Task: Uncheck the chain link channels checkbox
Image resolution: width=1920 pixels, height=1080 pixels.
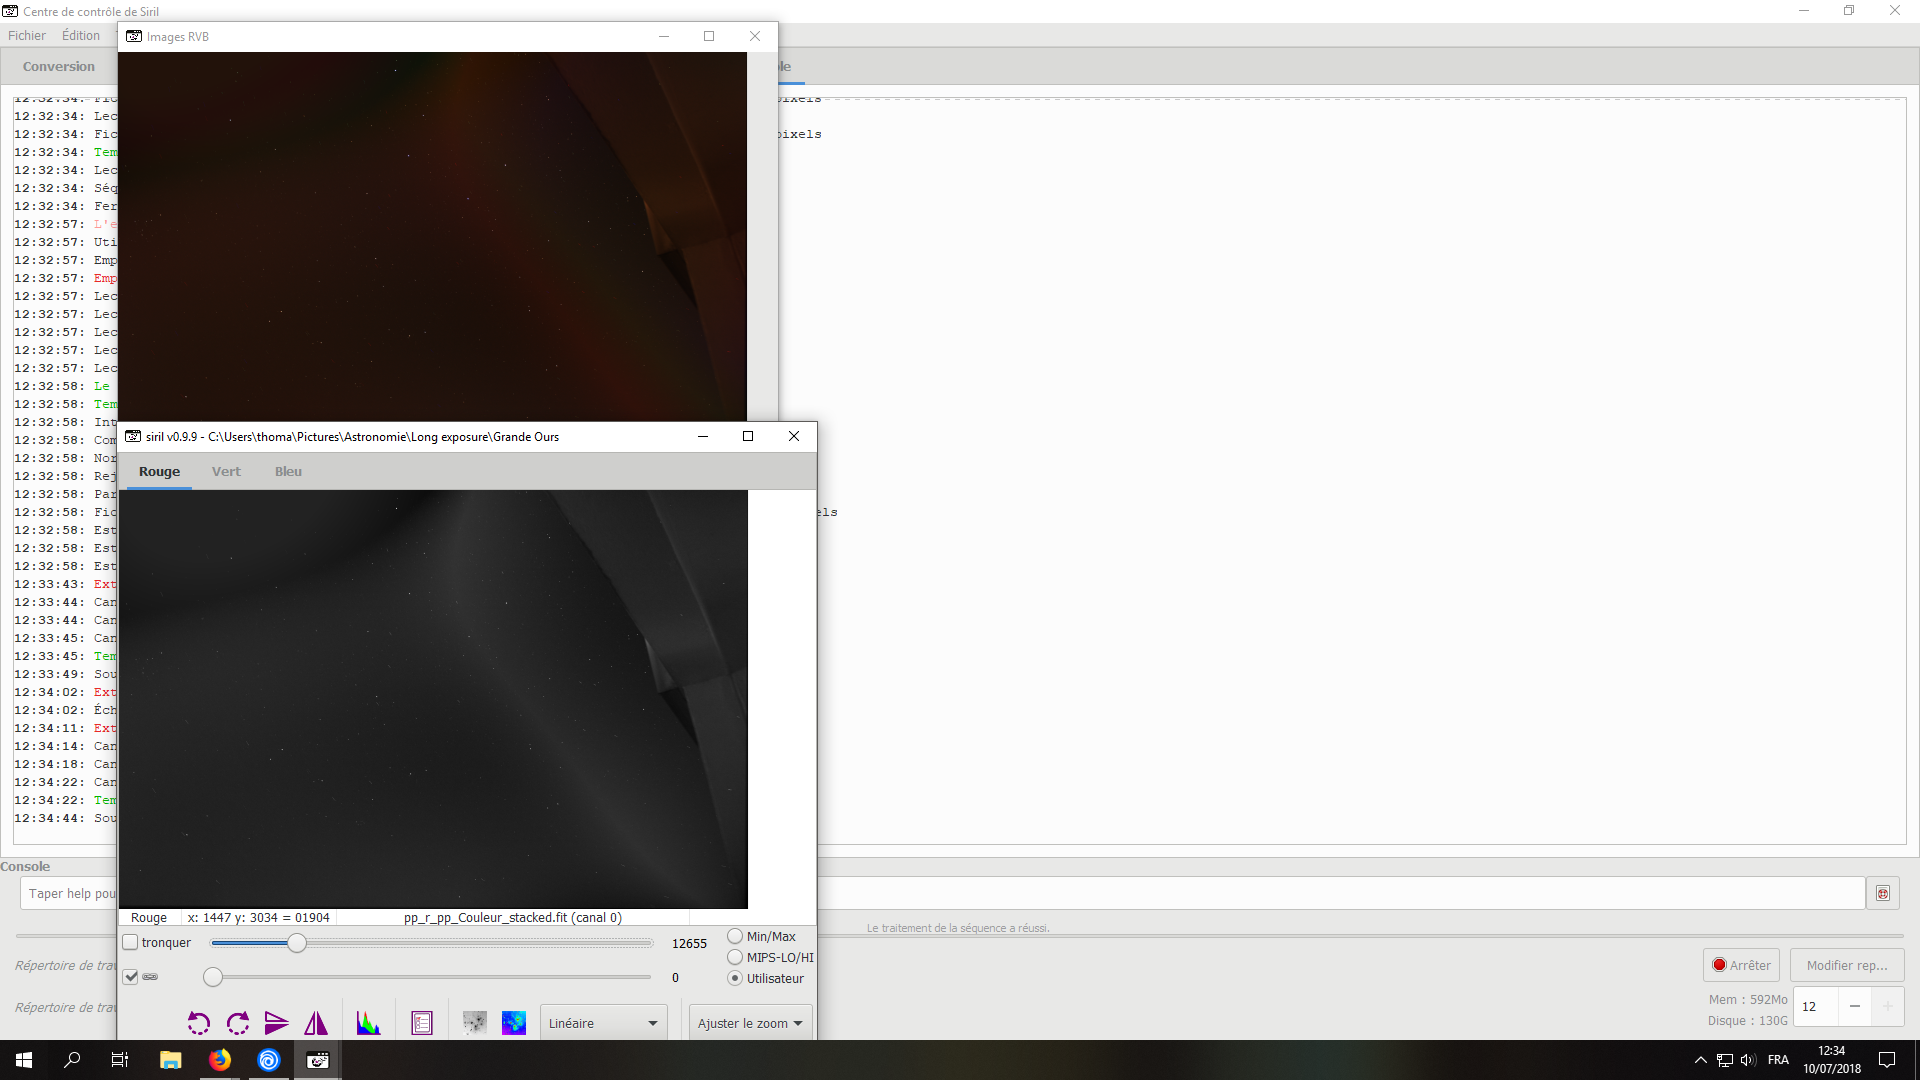Action: pos(131,977)
